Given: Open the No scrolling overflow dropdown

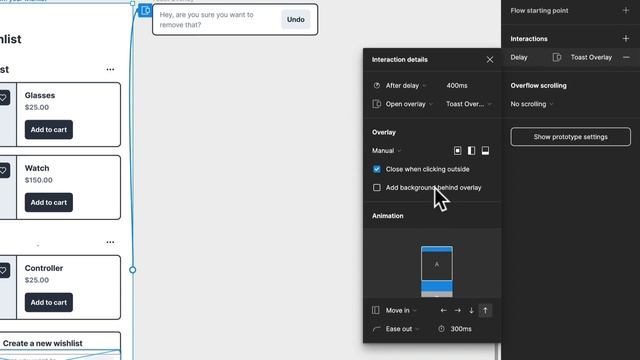Looking at the screenshot, I should (x=532, y=104).
